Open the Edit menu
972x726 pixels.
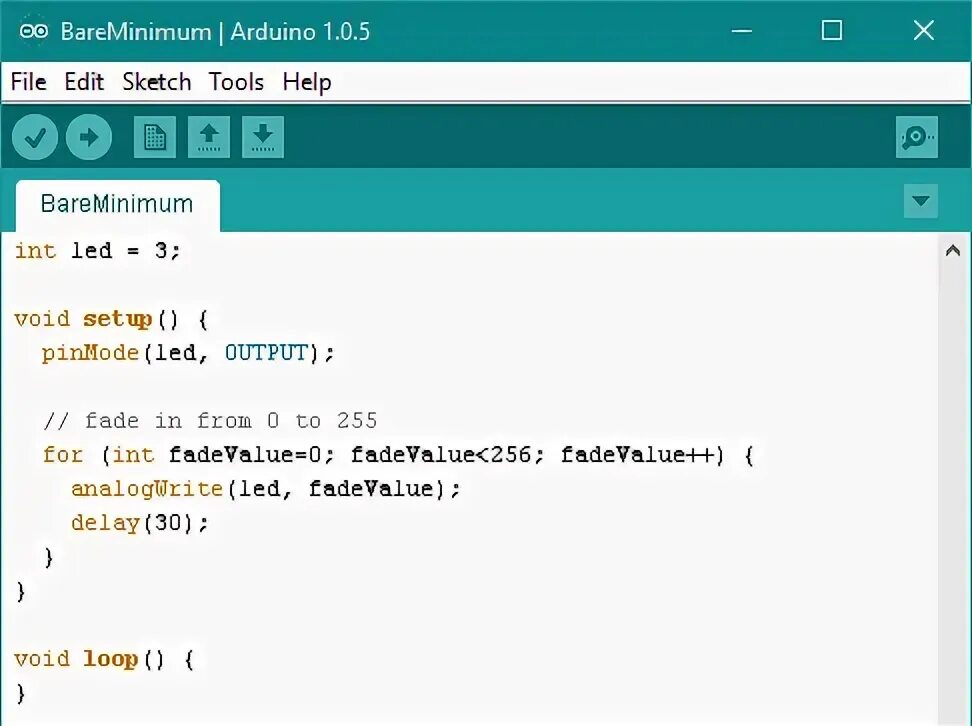[84, 82]
